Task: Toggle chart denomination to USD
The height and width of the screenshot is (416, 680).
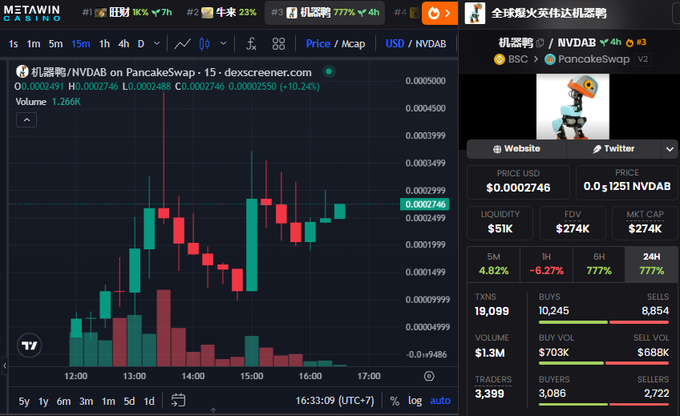Action: [395, 44]
